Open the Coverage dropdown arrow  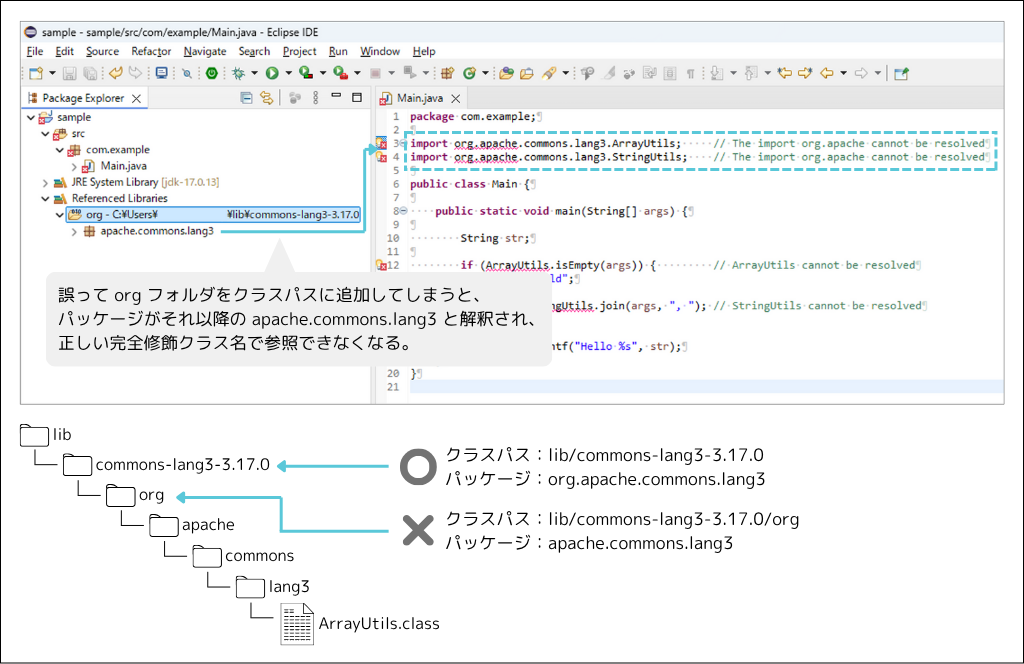click(323, 73)
